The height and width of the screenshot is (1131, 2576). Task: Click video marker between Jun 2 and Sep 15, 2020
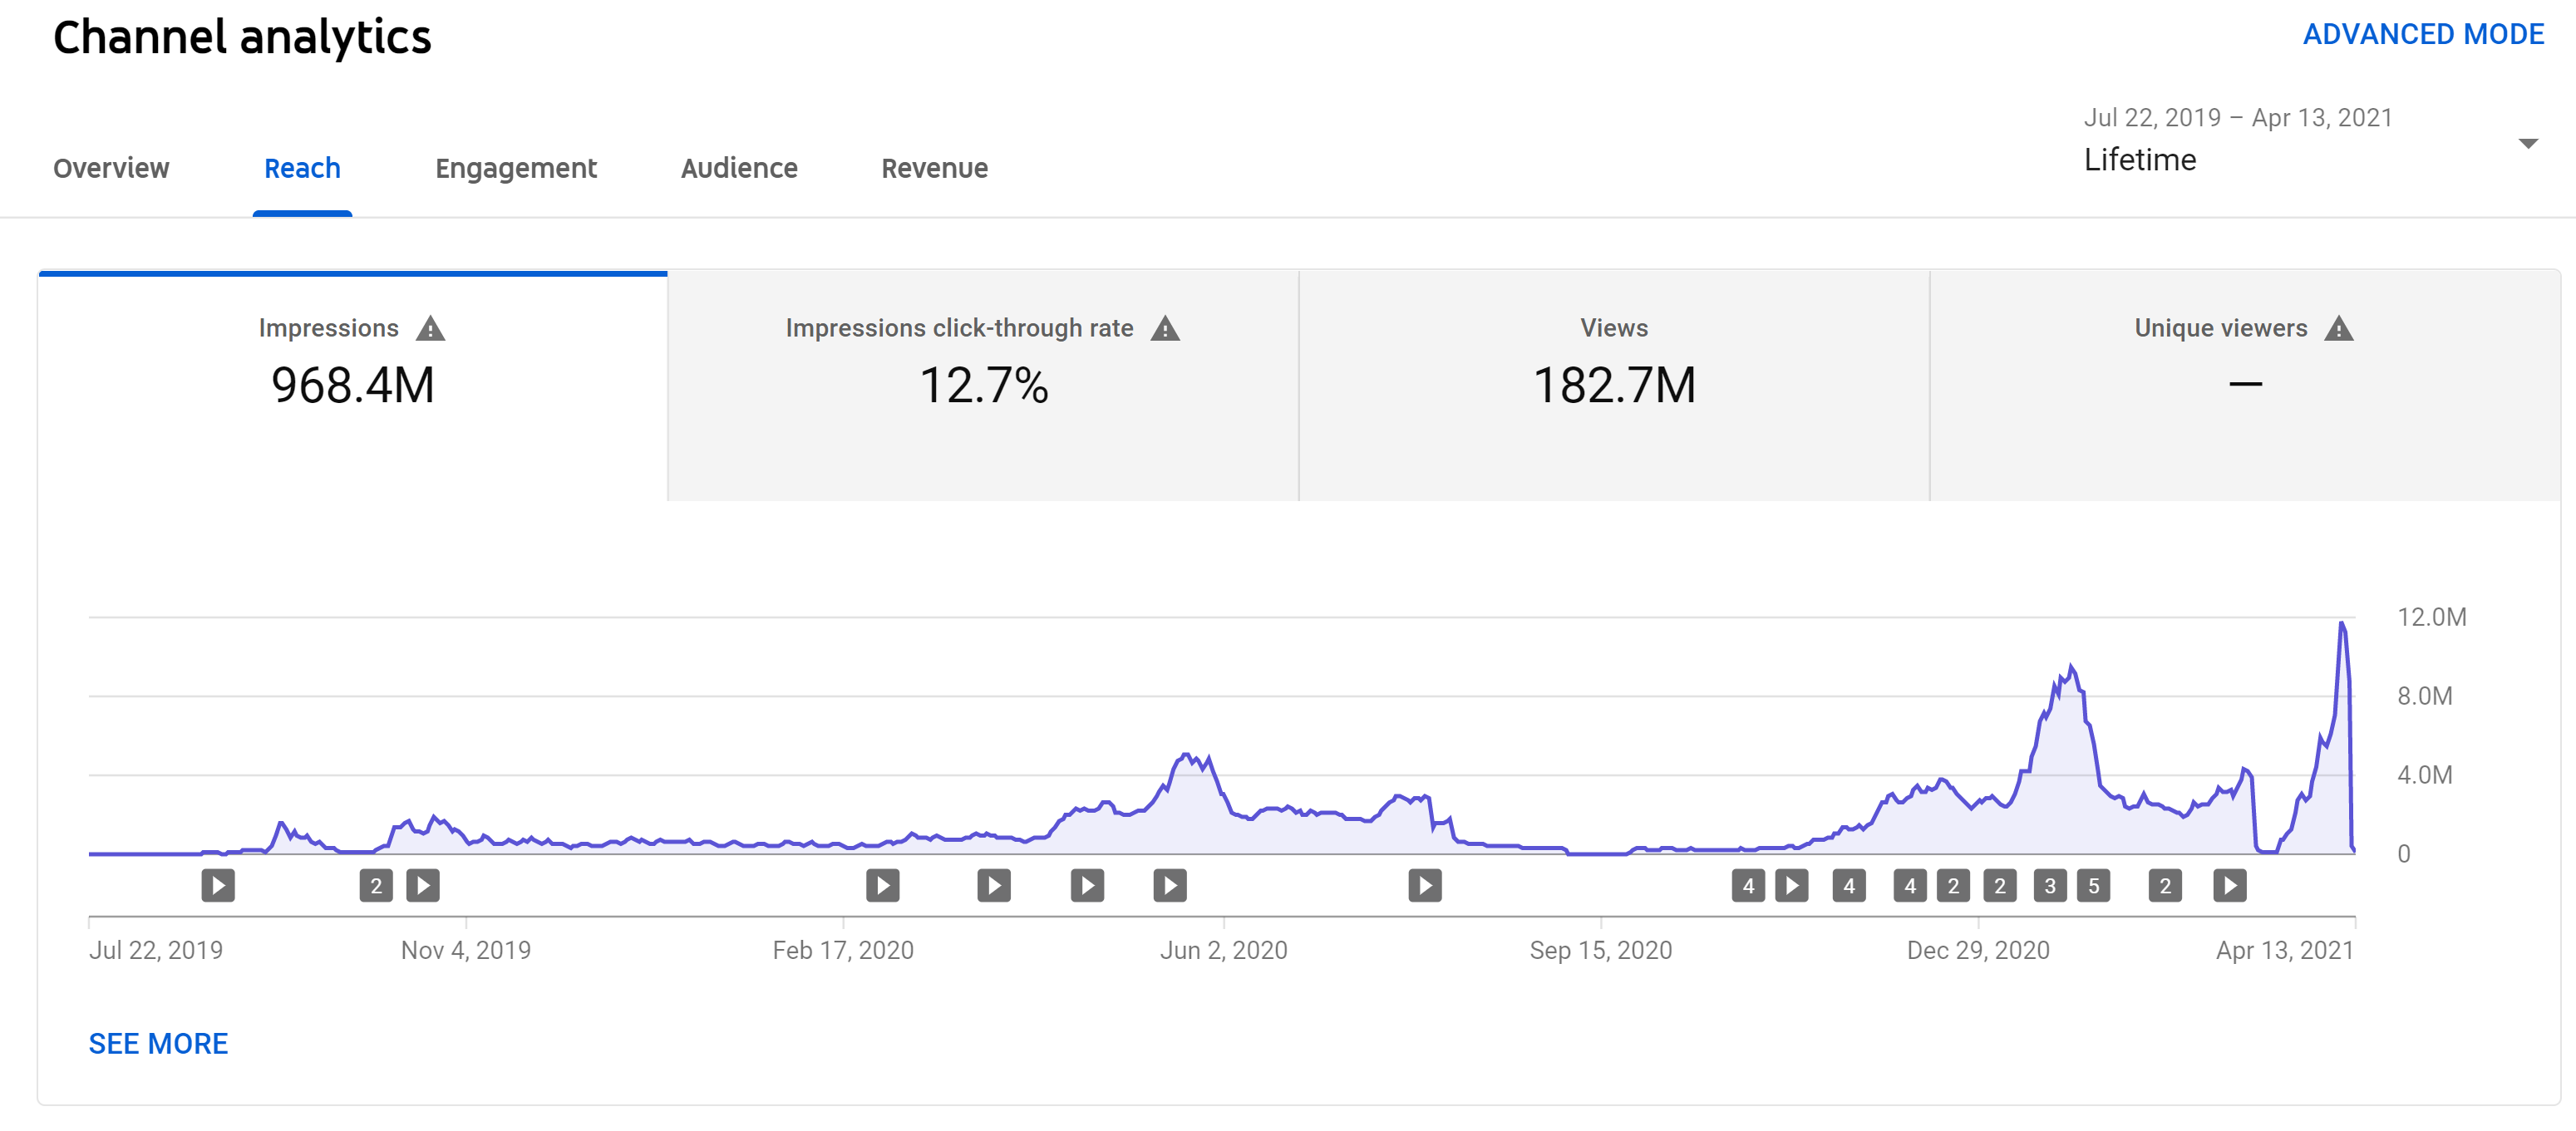tap(1425, 885)
